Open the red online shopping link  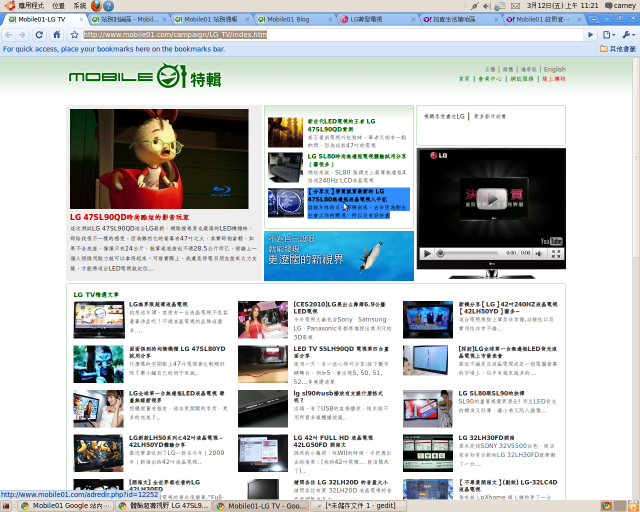[x=553, y=79]
